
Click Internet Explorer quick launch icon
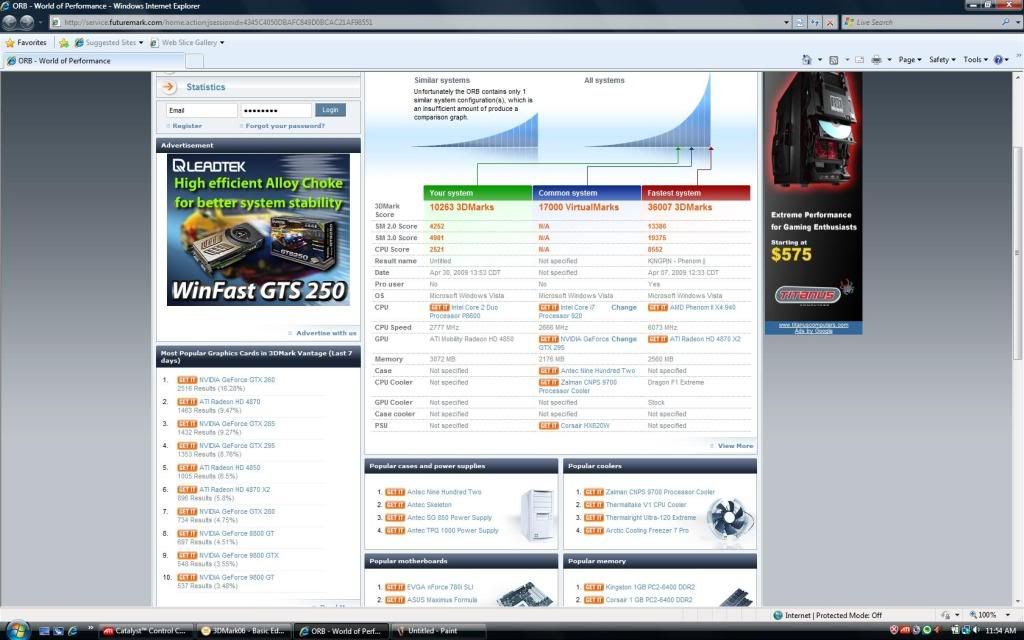(x=73, y=631)
